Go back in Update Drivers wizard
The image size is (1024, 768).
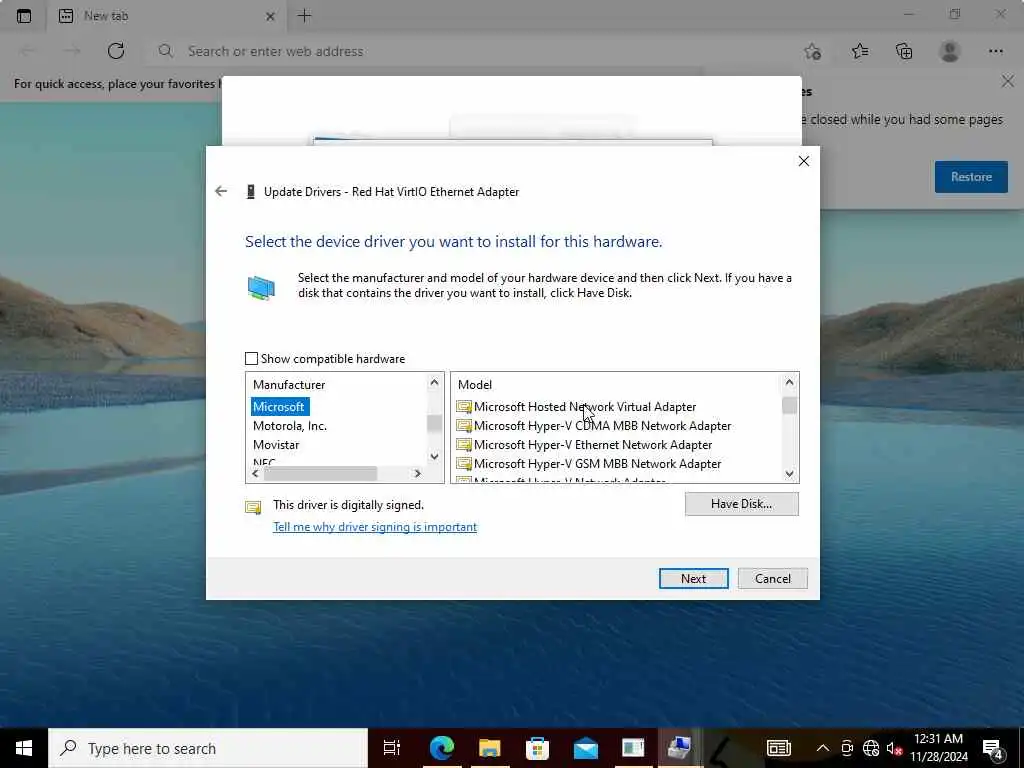[221, 191]
